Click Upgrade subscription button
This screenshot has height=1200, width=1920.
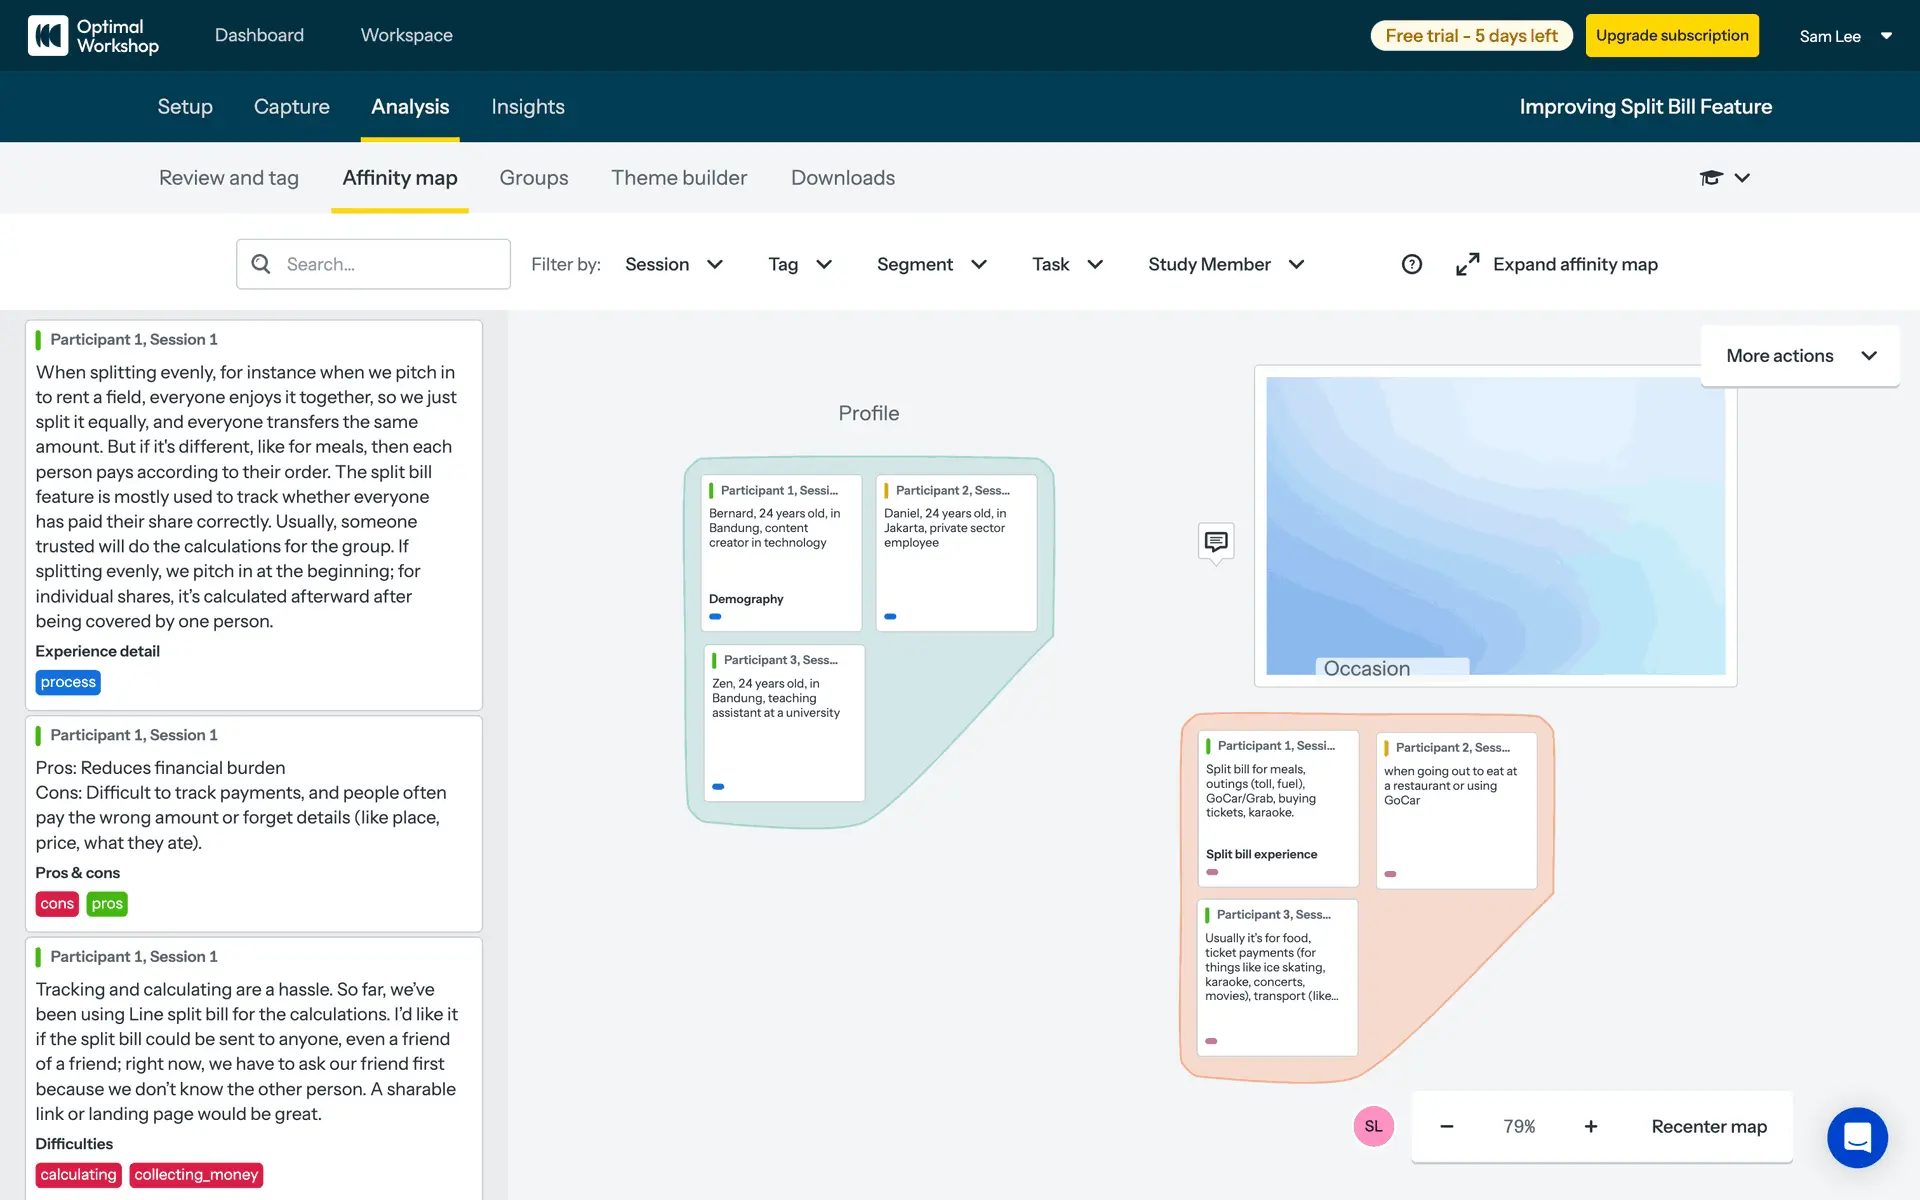pyautogui.click(x=1672, y=36)
